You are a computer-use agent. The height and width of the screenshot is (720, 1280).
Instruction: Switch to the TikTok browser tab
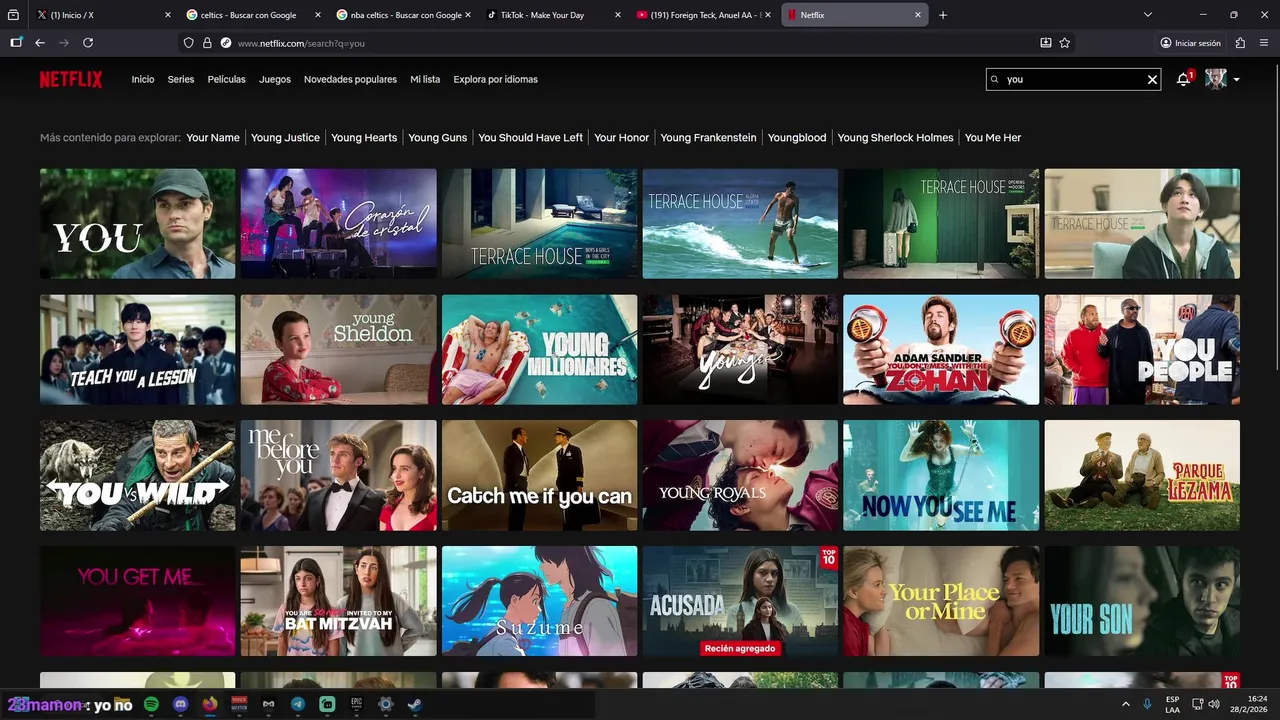coord(553,15)
